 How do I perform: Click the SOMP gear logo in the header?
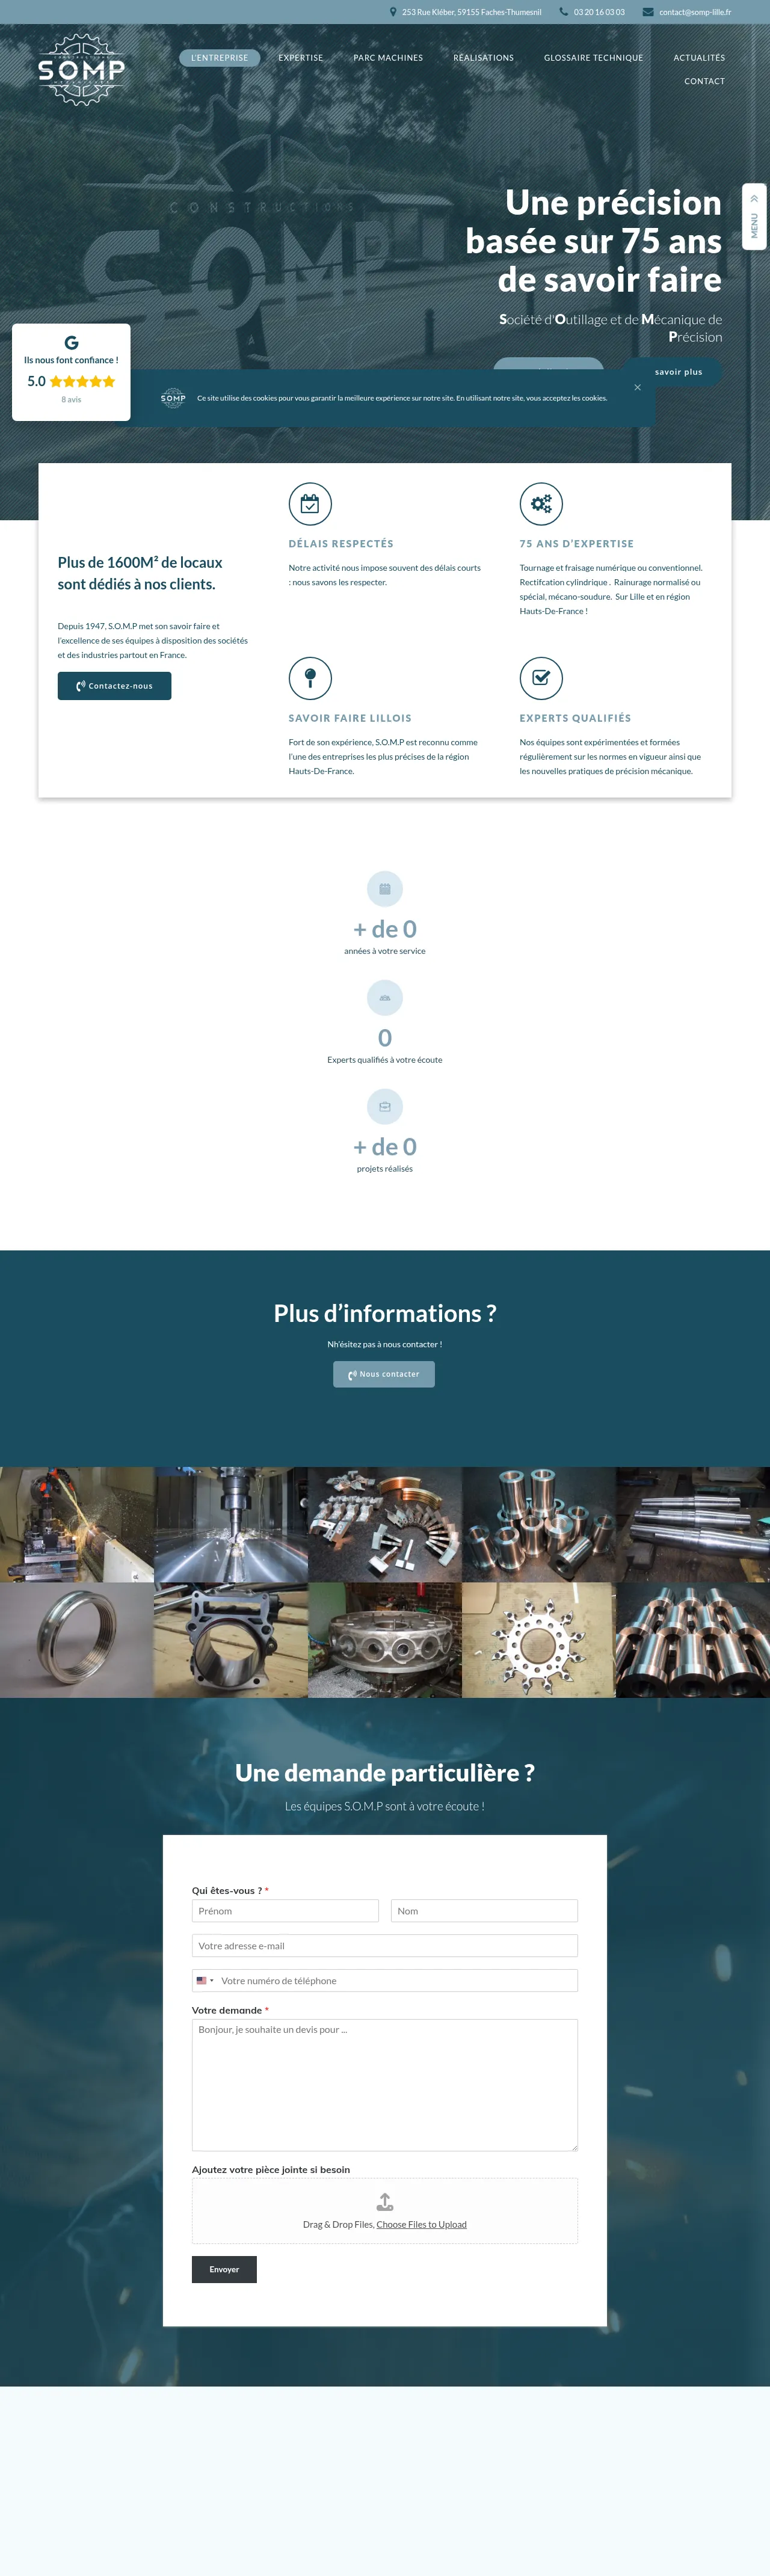click(81, 69)
